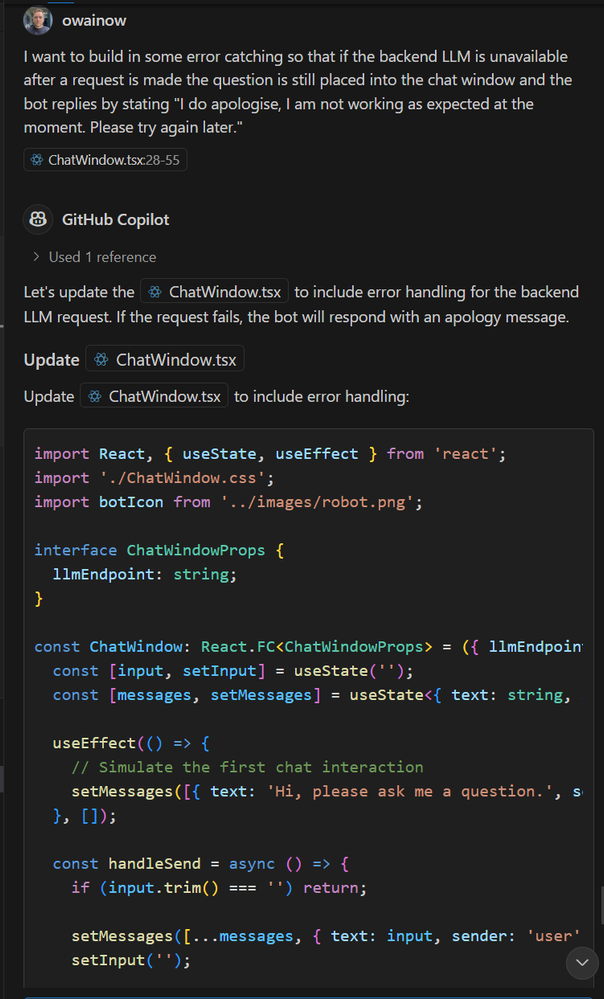Click the const [input, setInput] code line
604x999 pixels.
[x=233, y=671]
